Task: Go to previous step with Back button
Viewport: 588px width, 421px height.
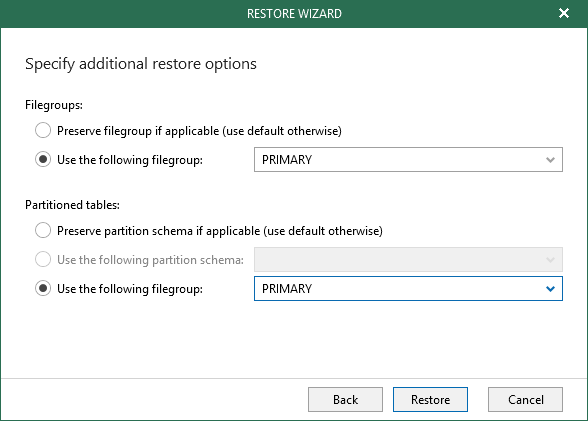Action: (345, 400)
